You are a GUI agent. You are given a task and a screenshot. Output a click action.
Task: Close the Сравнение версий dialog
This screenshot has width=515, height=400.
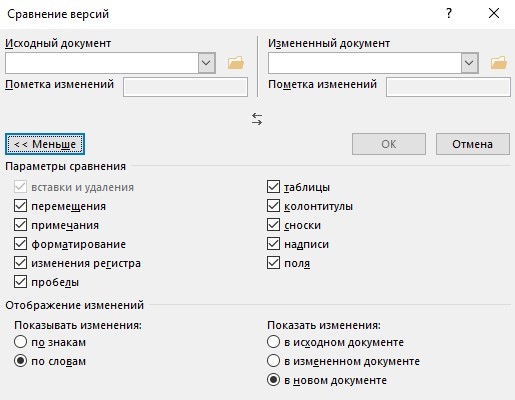(x=494, y=13)
